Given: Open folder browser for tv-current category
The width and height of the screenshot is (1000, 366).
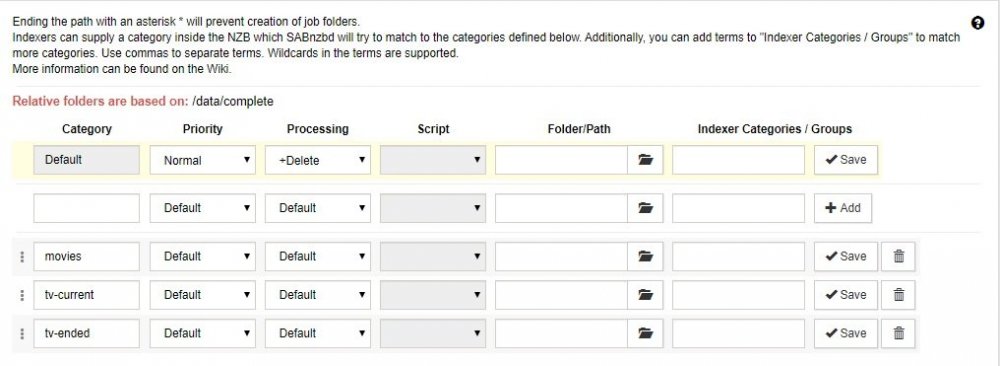Looking at the screenshot, I should [x=645, y=295].
